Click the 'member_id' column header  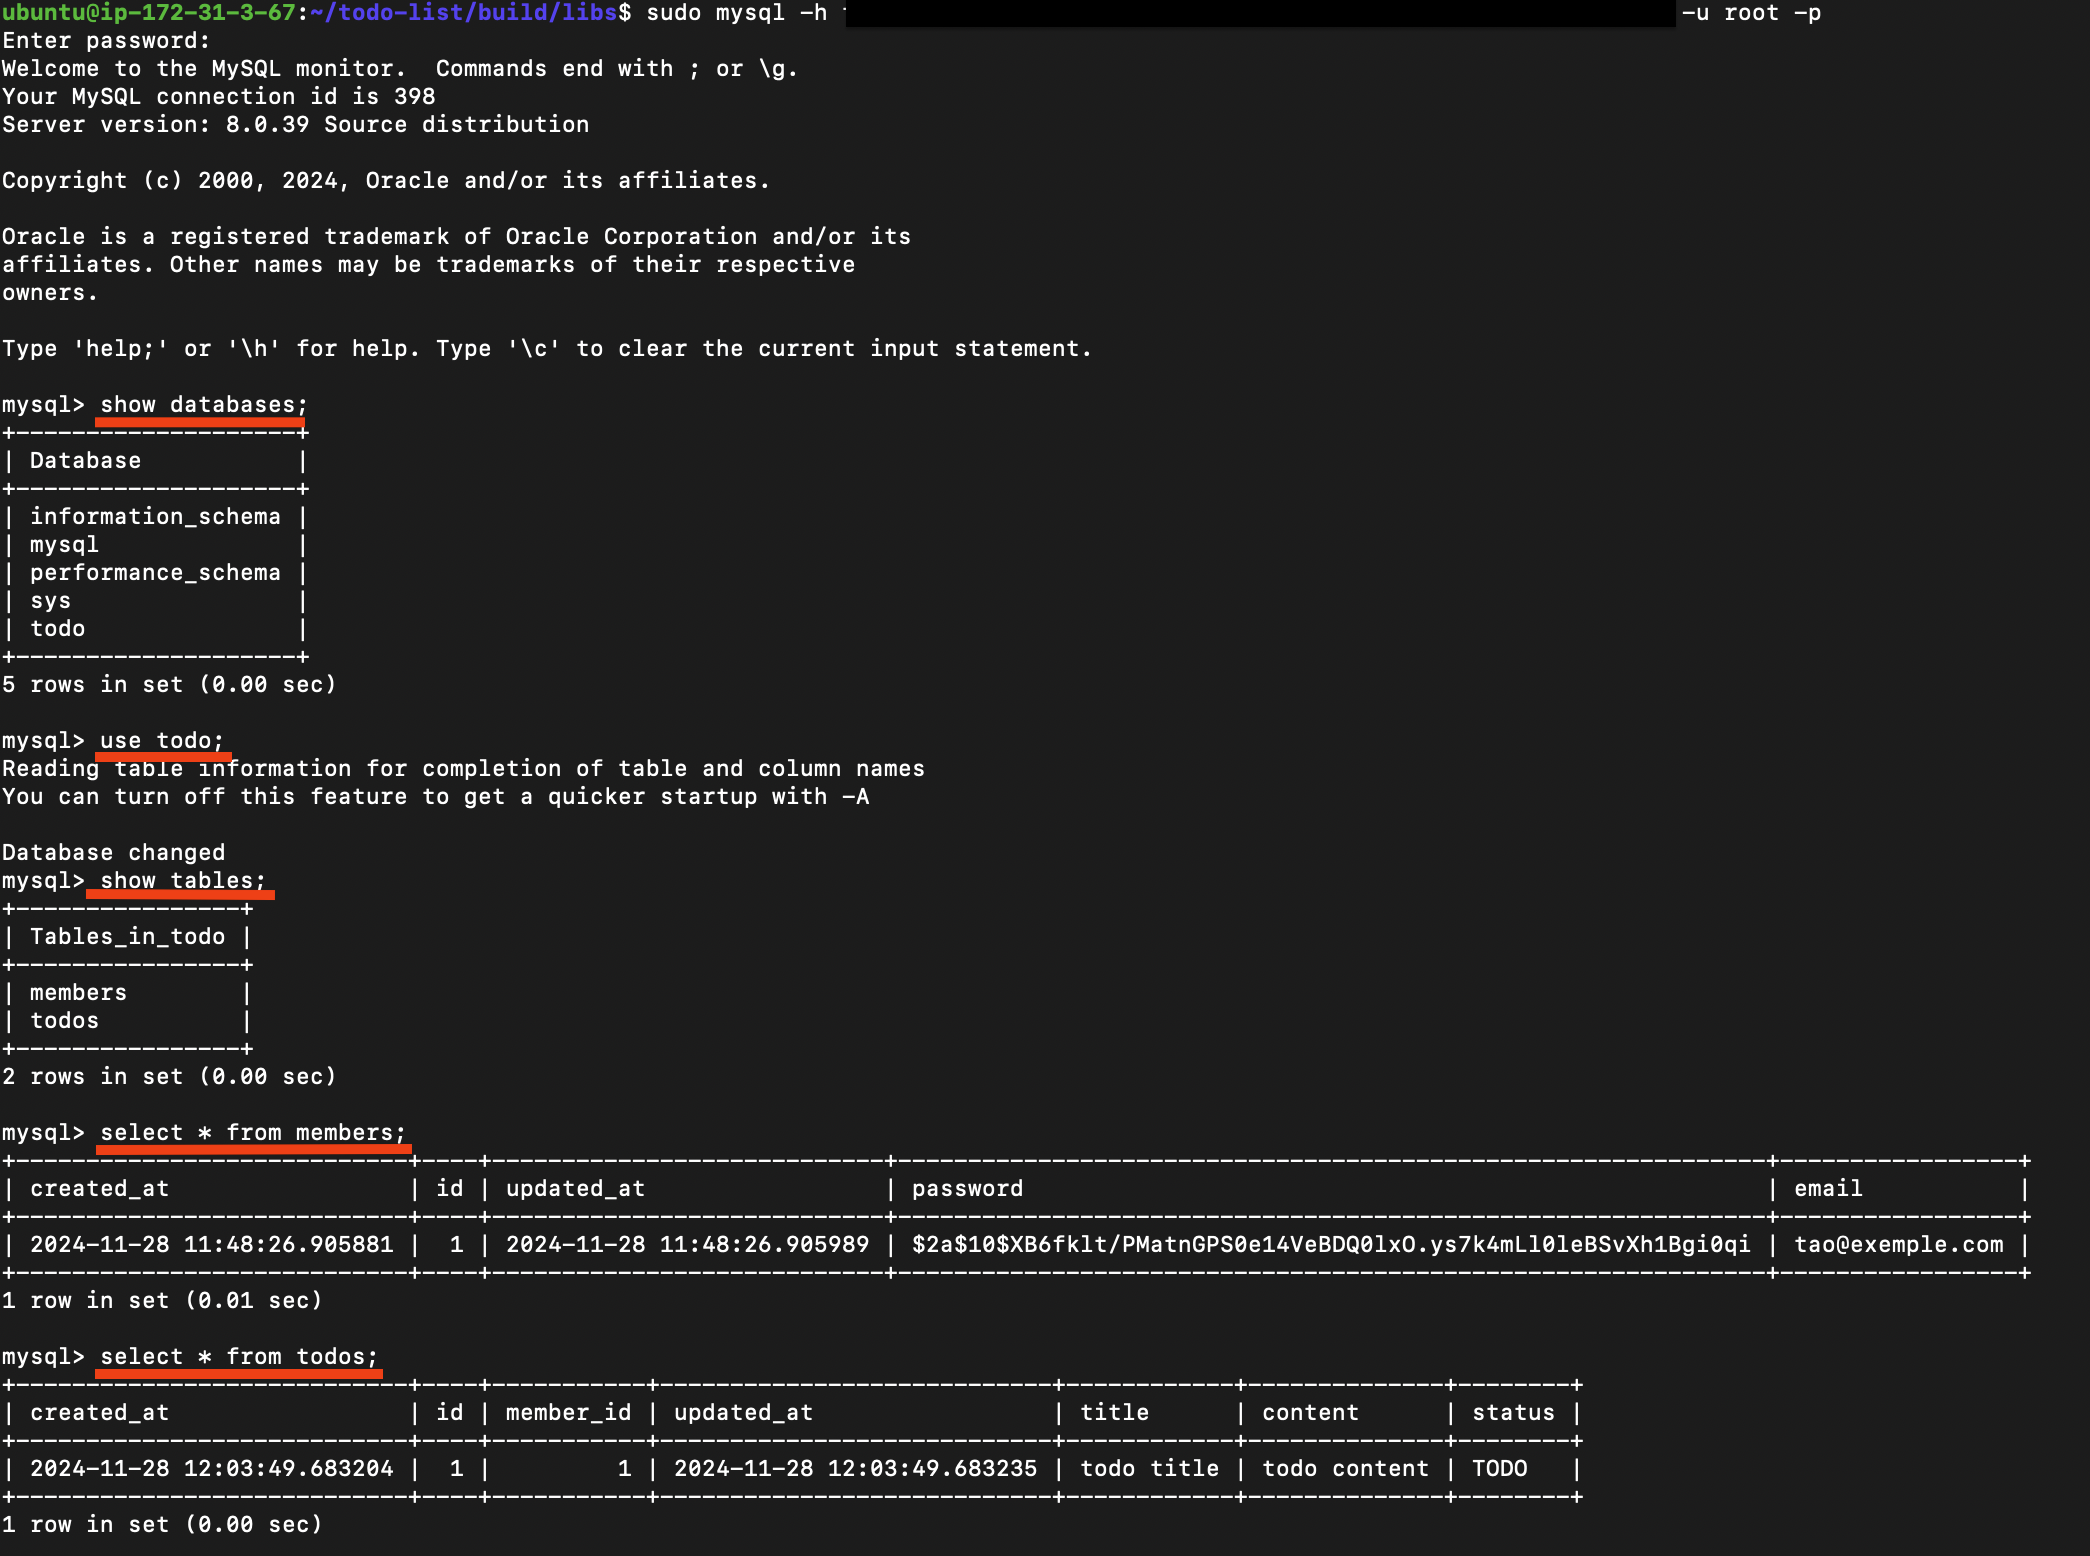click(568, 1413)
